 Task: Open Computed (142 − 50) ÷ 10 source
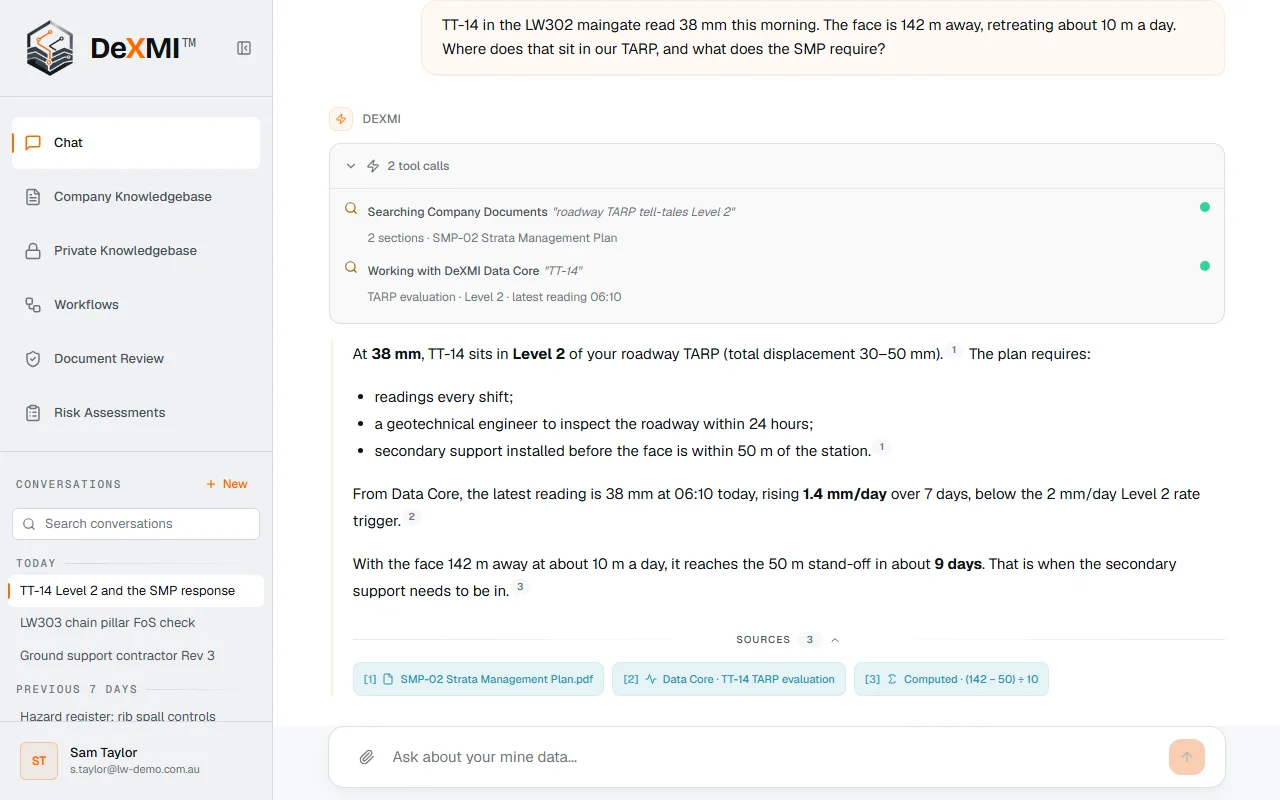[x=951, y=679]
